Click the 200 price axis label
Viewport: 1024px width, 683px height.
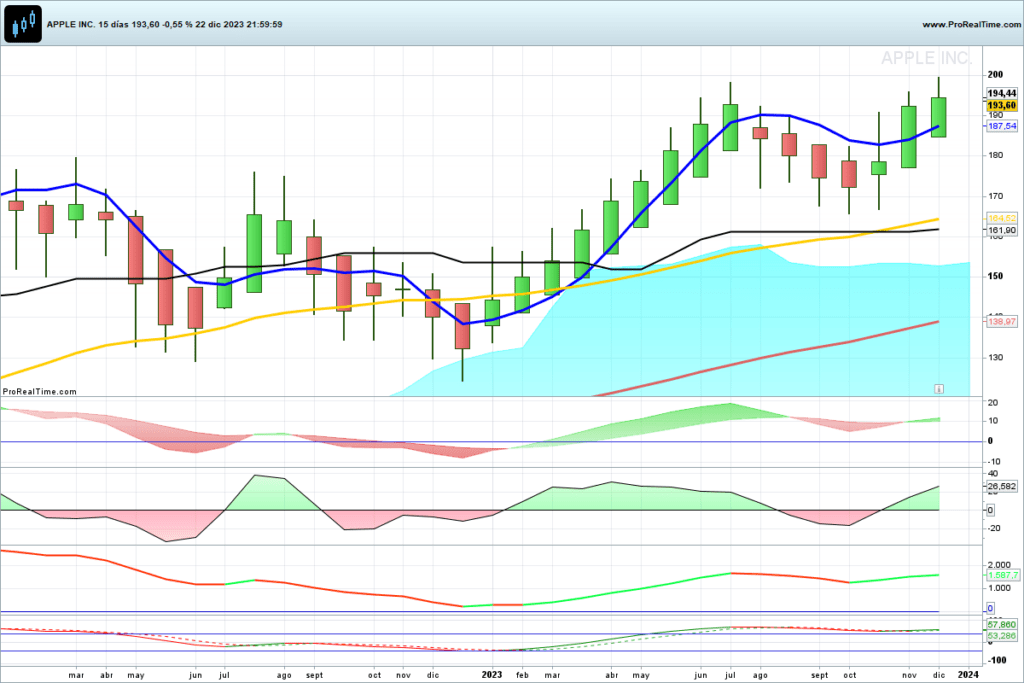(995, 74)
